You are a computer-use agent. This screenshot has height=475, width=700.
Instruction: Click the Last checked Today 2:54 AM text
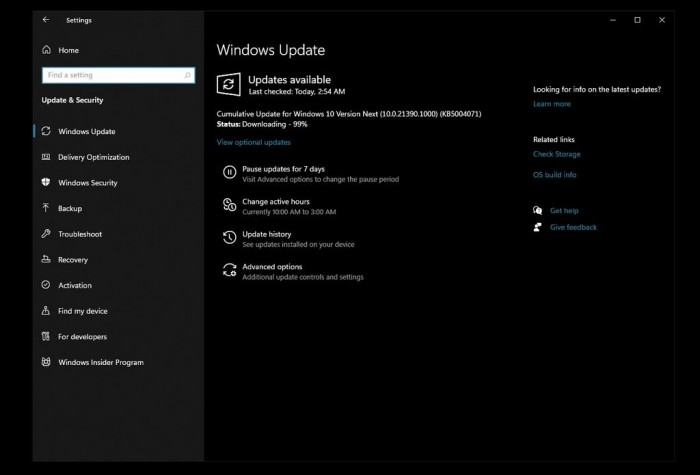[x=297, y=92]
